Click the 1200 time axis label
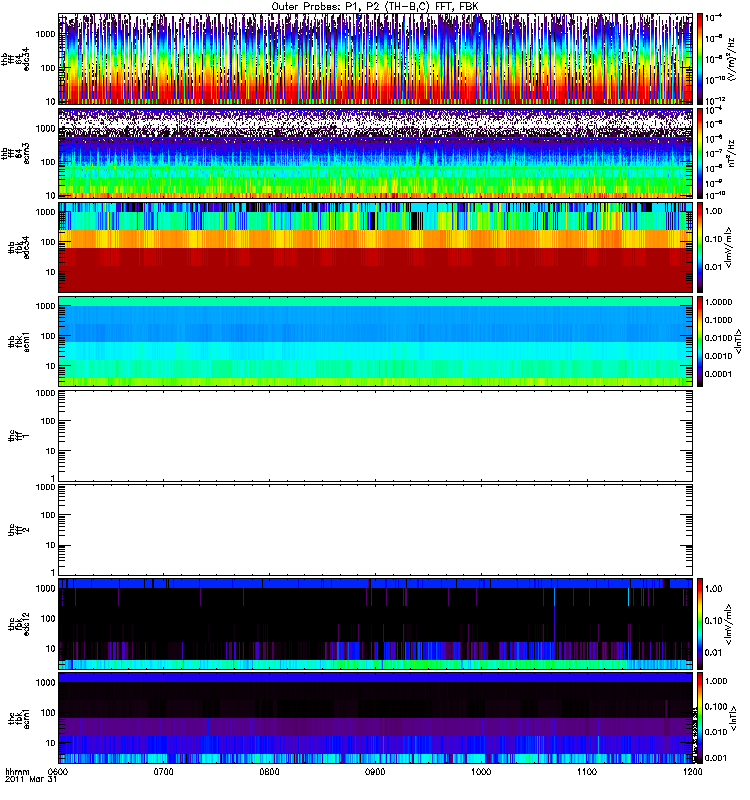 coord(692,772)
